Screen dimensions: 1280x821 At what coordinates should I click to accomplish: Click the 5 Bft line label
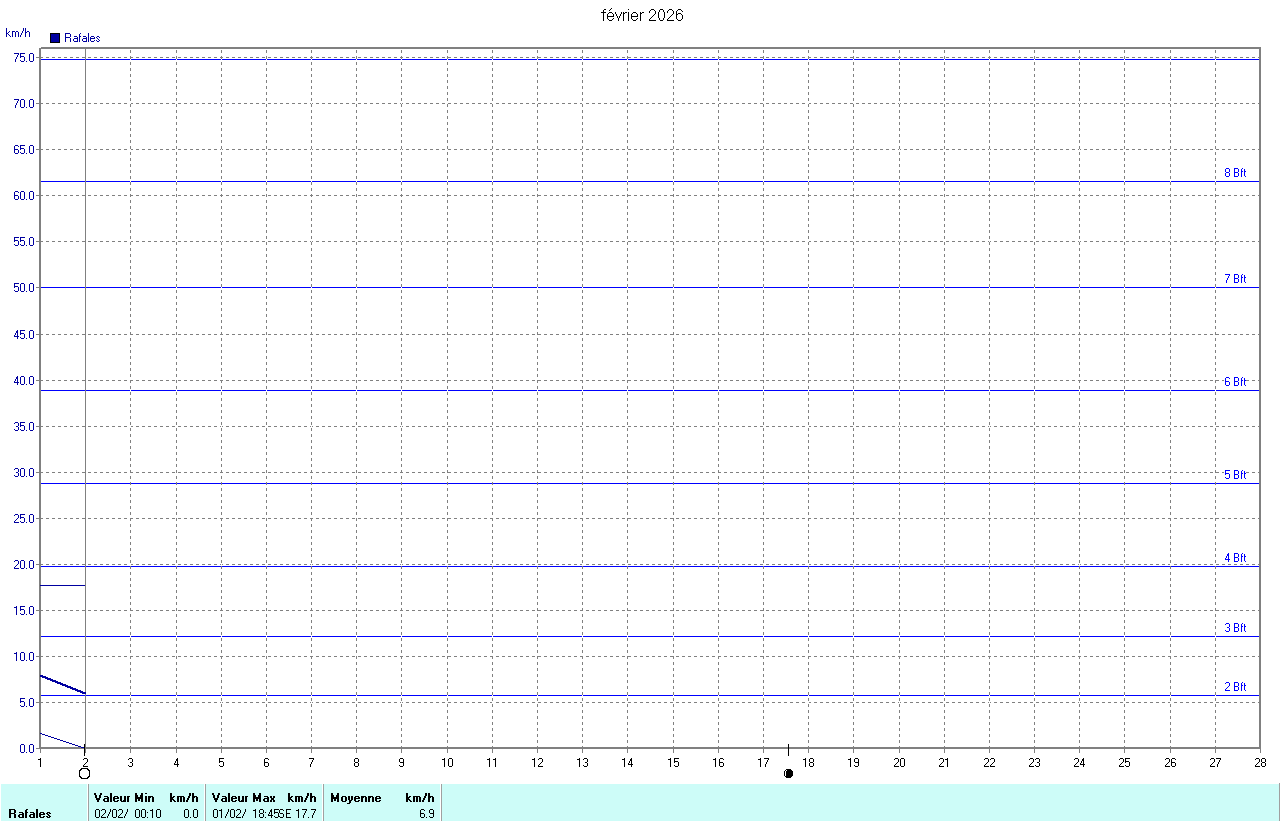coord(1235,475)
